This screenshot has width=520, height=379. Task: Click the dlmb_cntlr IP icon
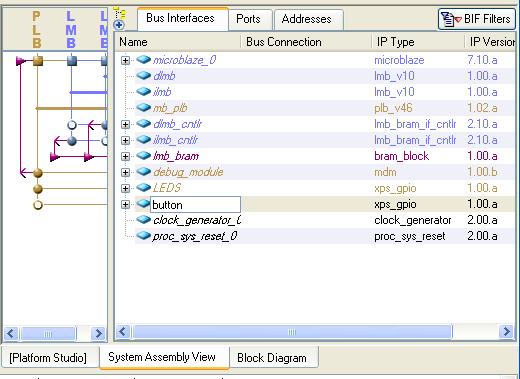click(x=144, y=123)
